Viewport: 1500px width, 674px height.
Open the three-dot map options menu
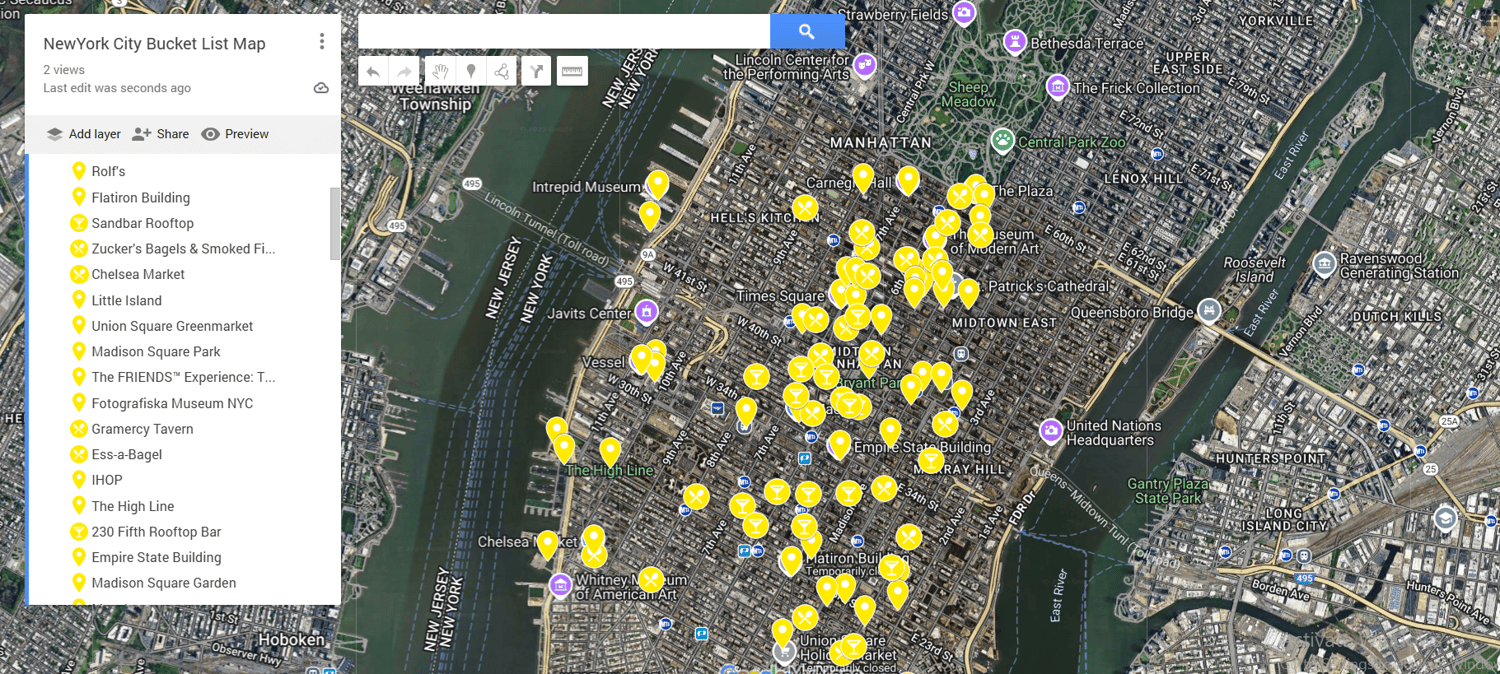[321, 41]
